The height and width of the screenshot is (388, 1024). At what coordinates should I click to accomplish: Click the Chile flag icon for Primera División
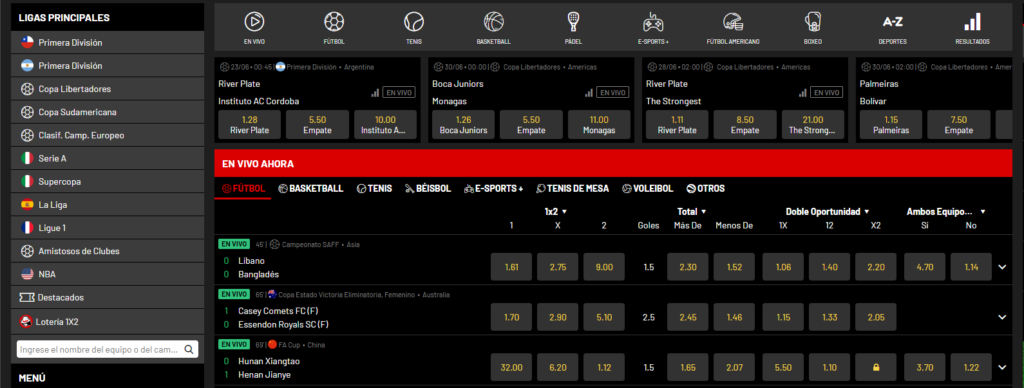27,42
